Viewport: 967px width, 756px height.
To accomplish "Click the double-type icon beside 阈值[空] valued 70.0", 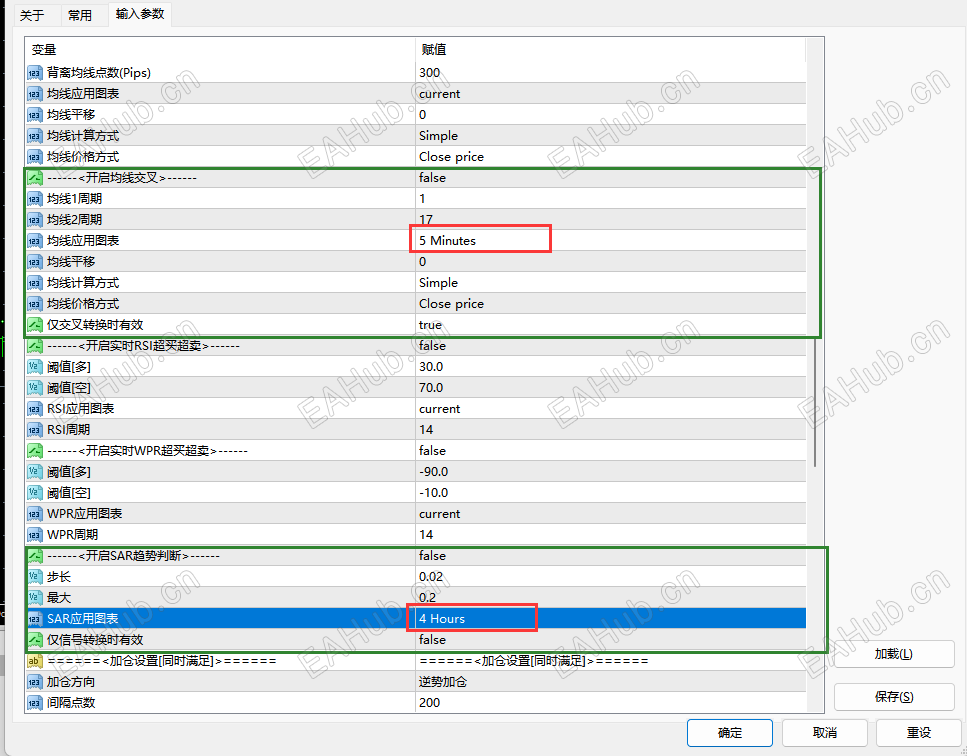I will [x=35, y=388].
